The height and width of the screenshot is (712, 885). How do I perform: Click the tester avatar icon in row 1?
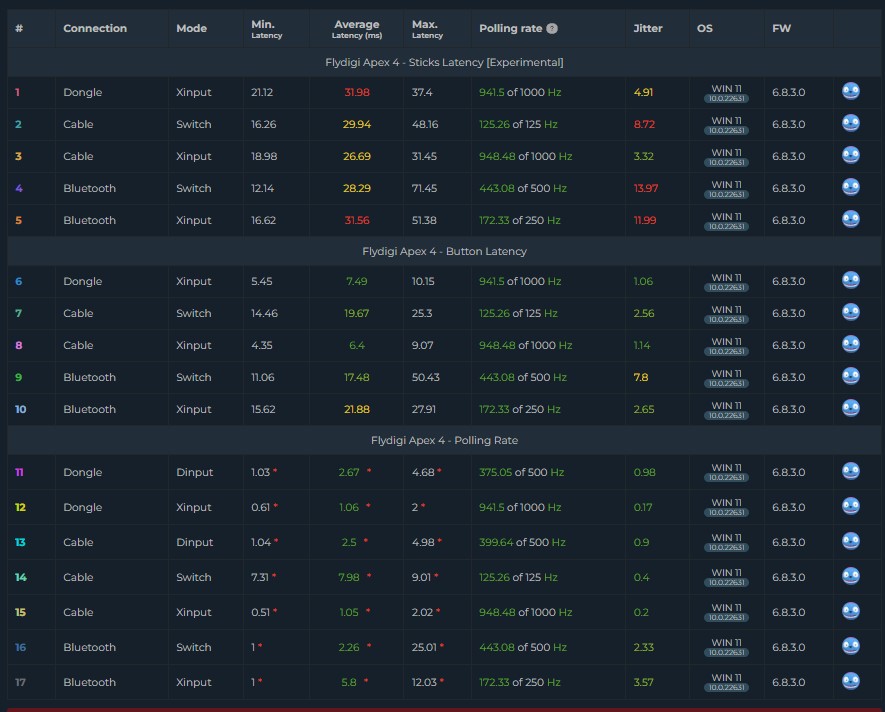[851, 91]
